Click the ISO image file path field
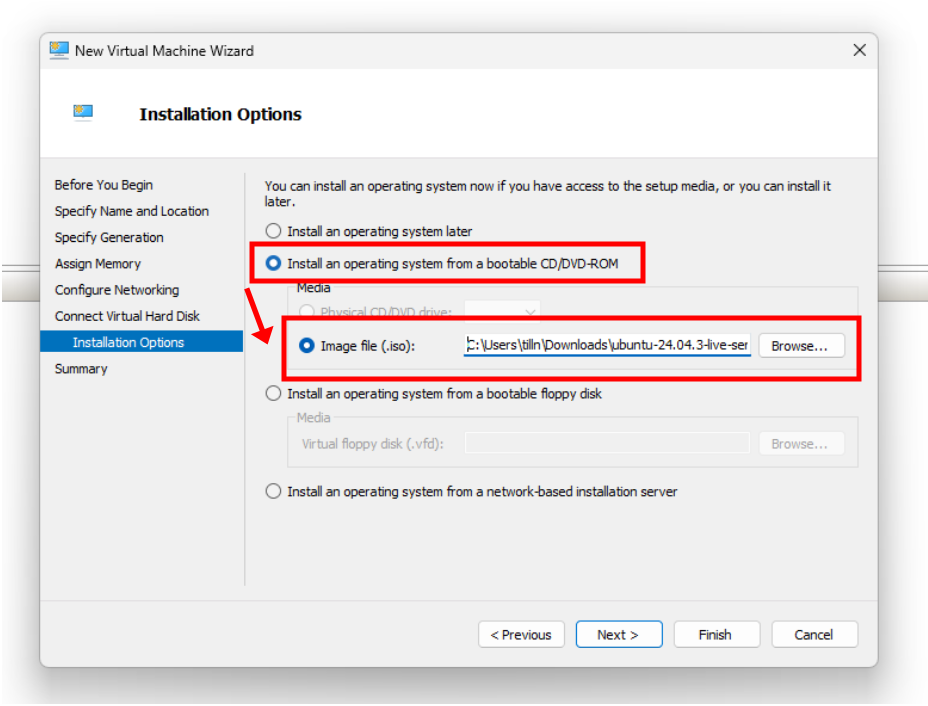The width and height of the screenshot is (928, 706). (x=607, y=345)
